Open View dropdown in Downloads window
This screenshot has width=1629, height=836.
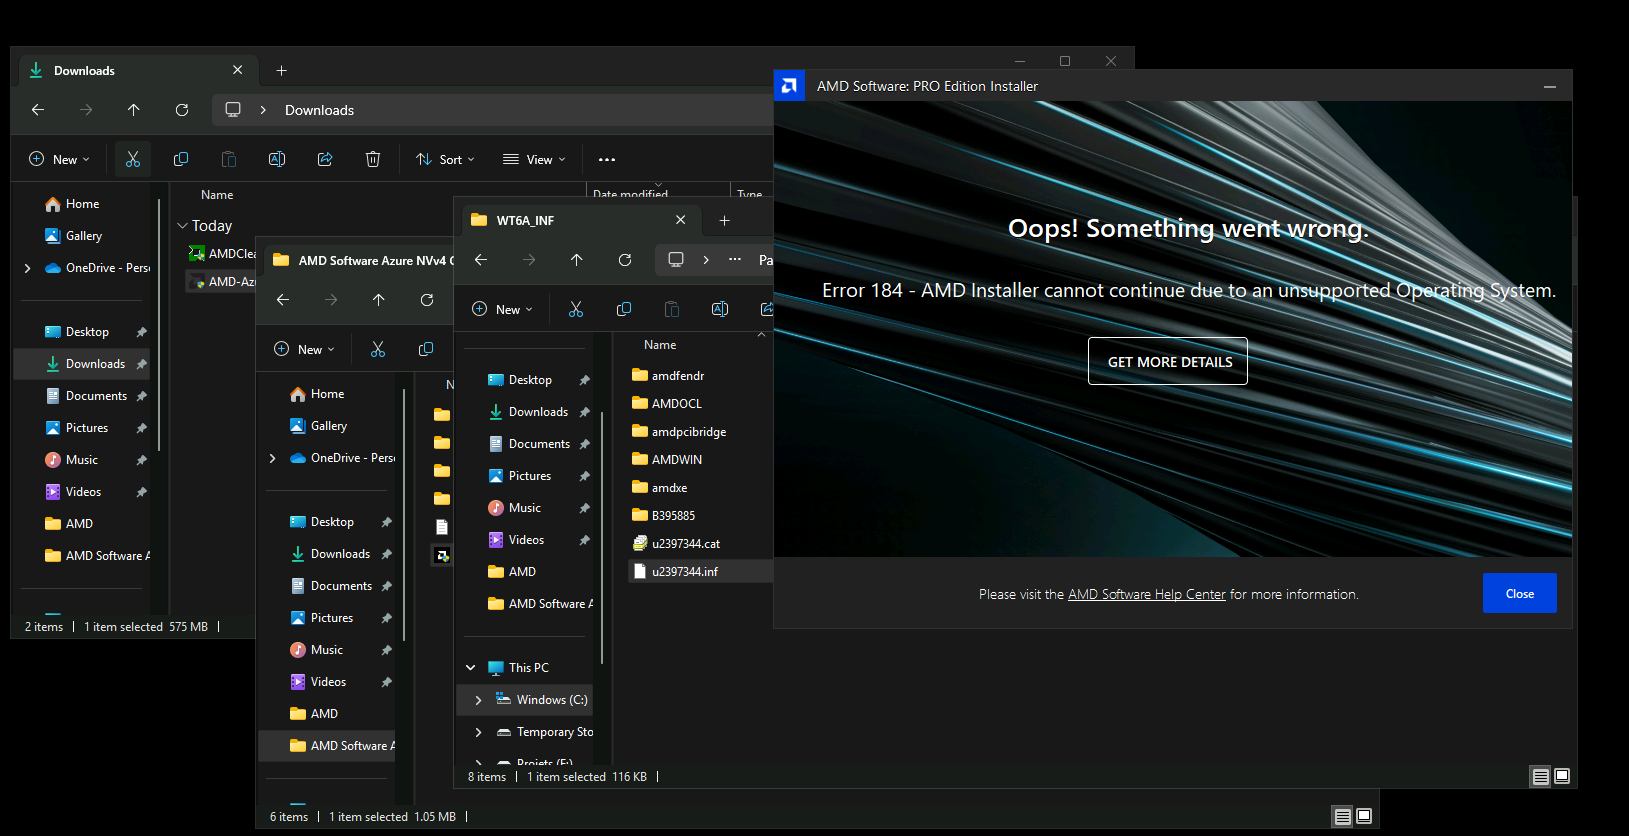[534, 159]
